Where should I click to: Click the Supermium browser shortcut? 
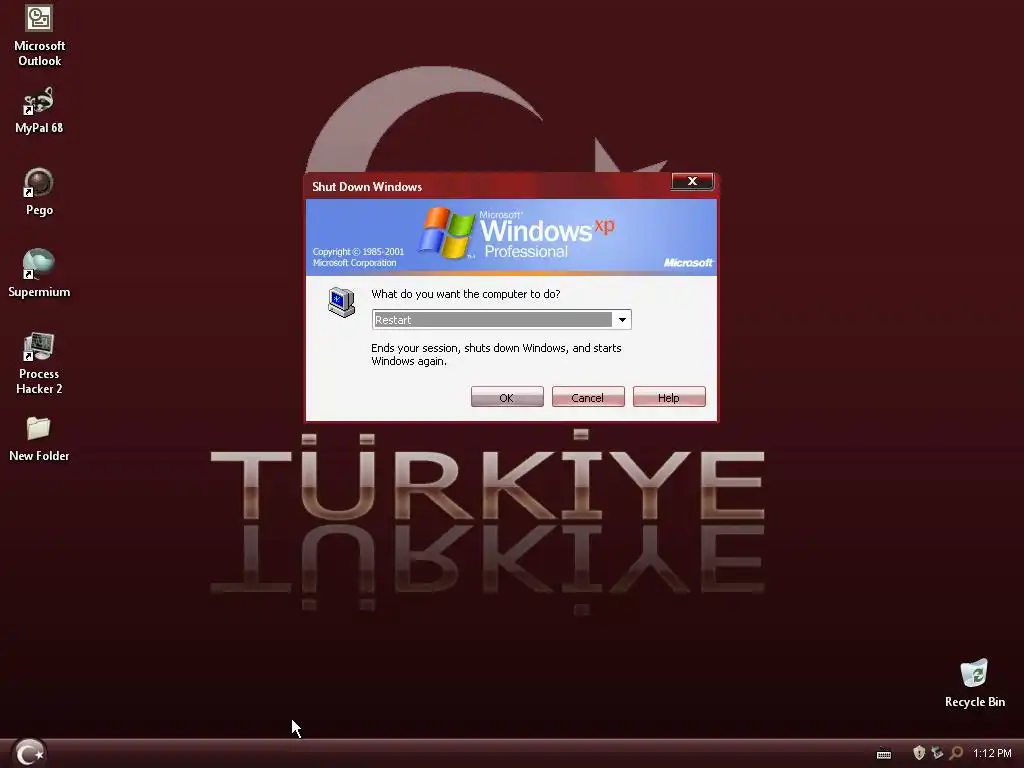tap(39, 274)
